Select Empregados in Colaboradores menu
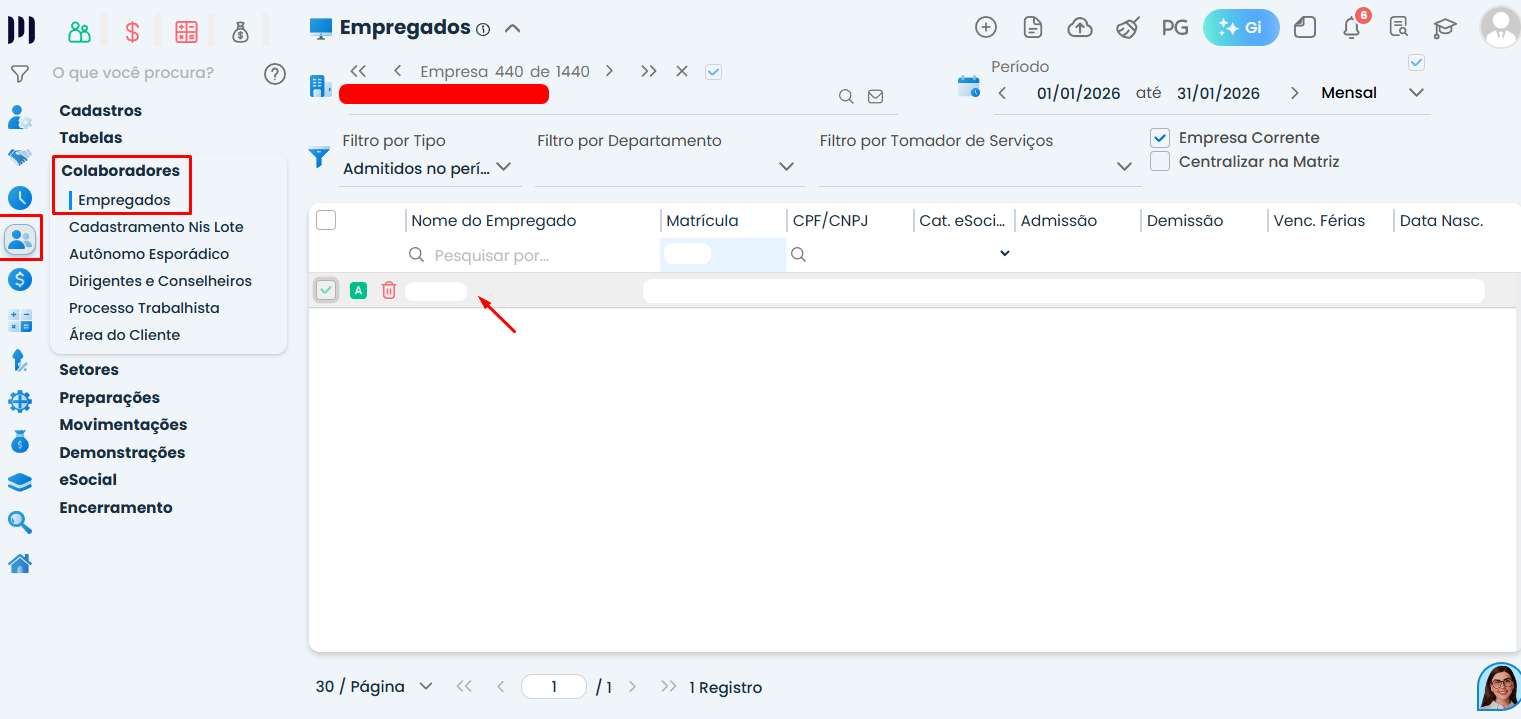 tap(124, 200)
